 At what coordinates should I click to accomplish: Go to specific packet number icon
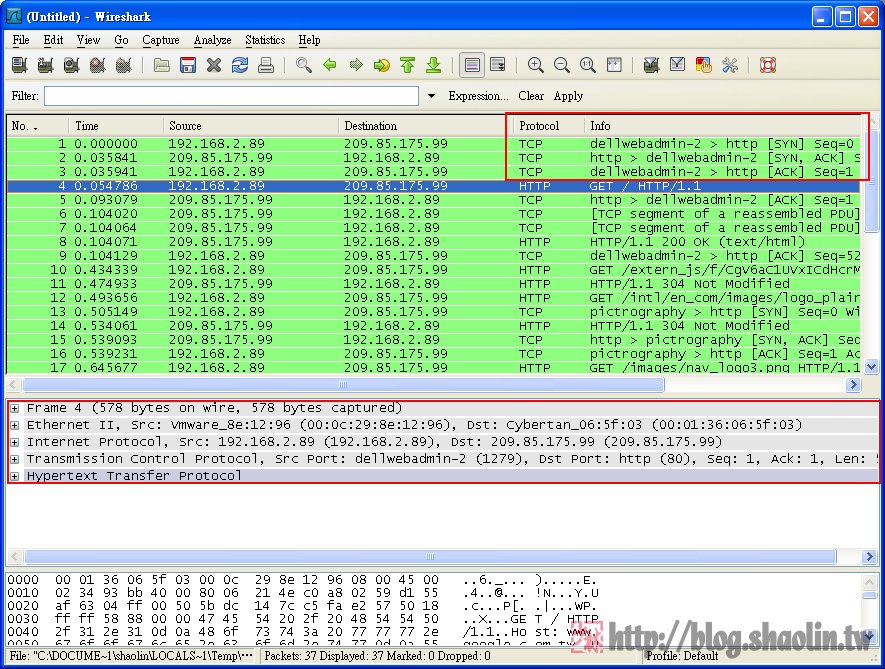382,65
